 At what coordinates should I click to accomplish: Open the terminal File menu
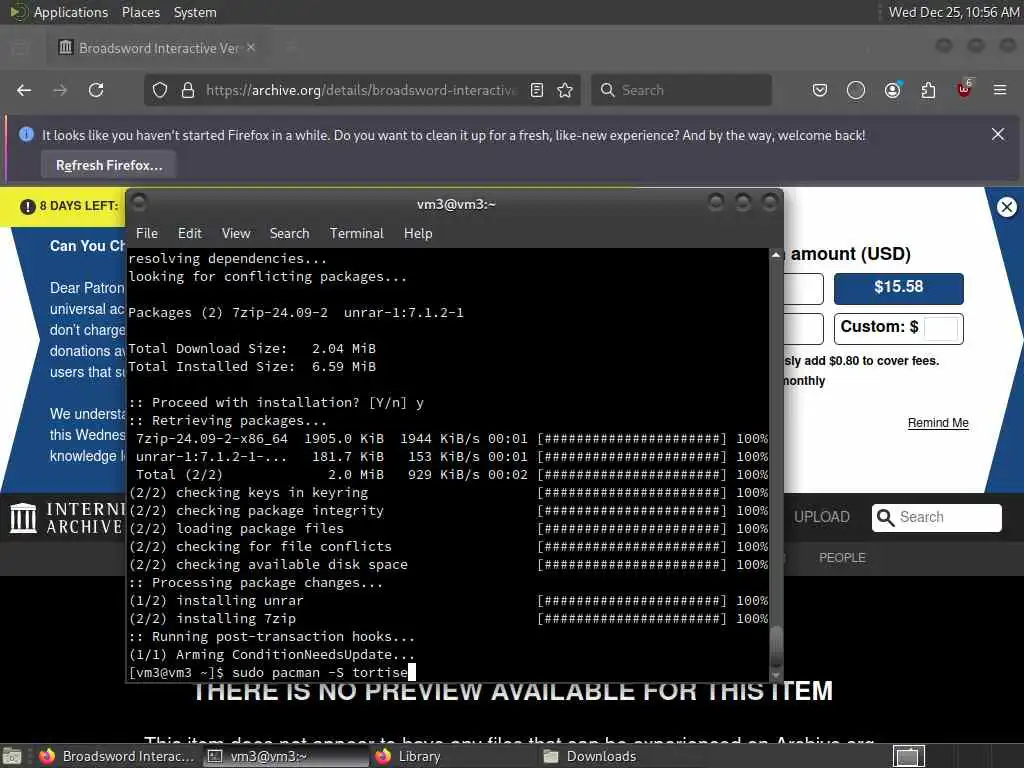pyautogui.click(x=147, y=233)
